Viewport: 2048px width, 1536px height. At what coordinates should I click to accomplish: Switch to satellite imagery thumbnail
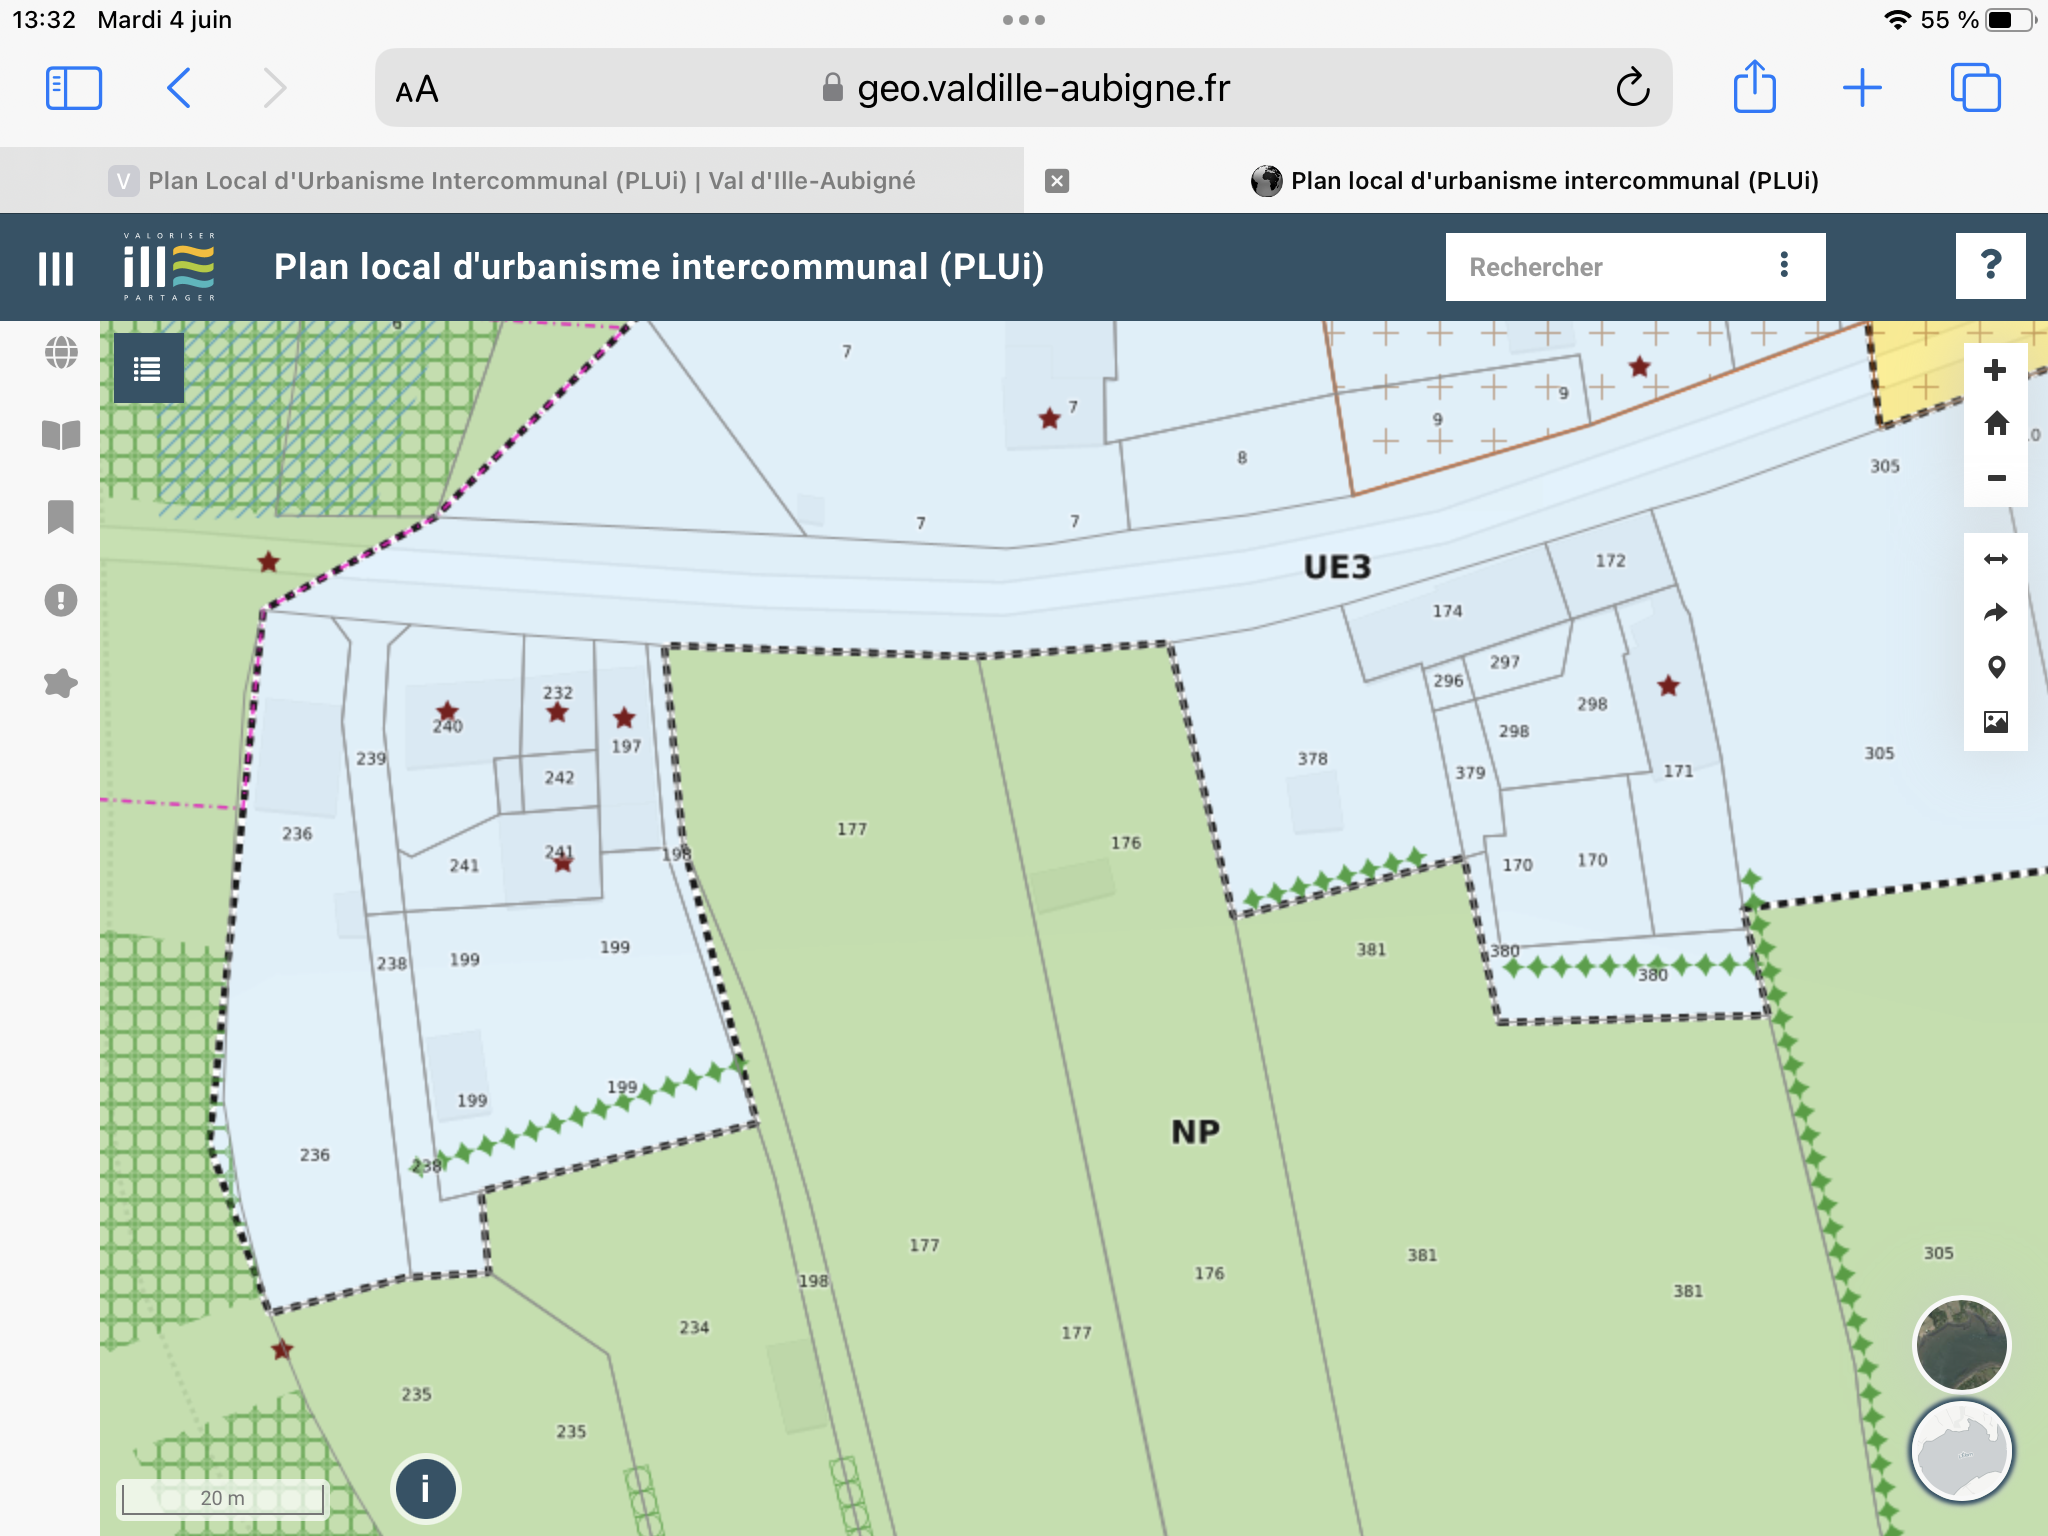pos(1961,1345)
